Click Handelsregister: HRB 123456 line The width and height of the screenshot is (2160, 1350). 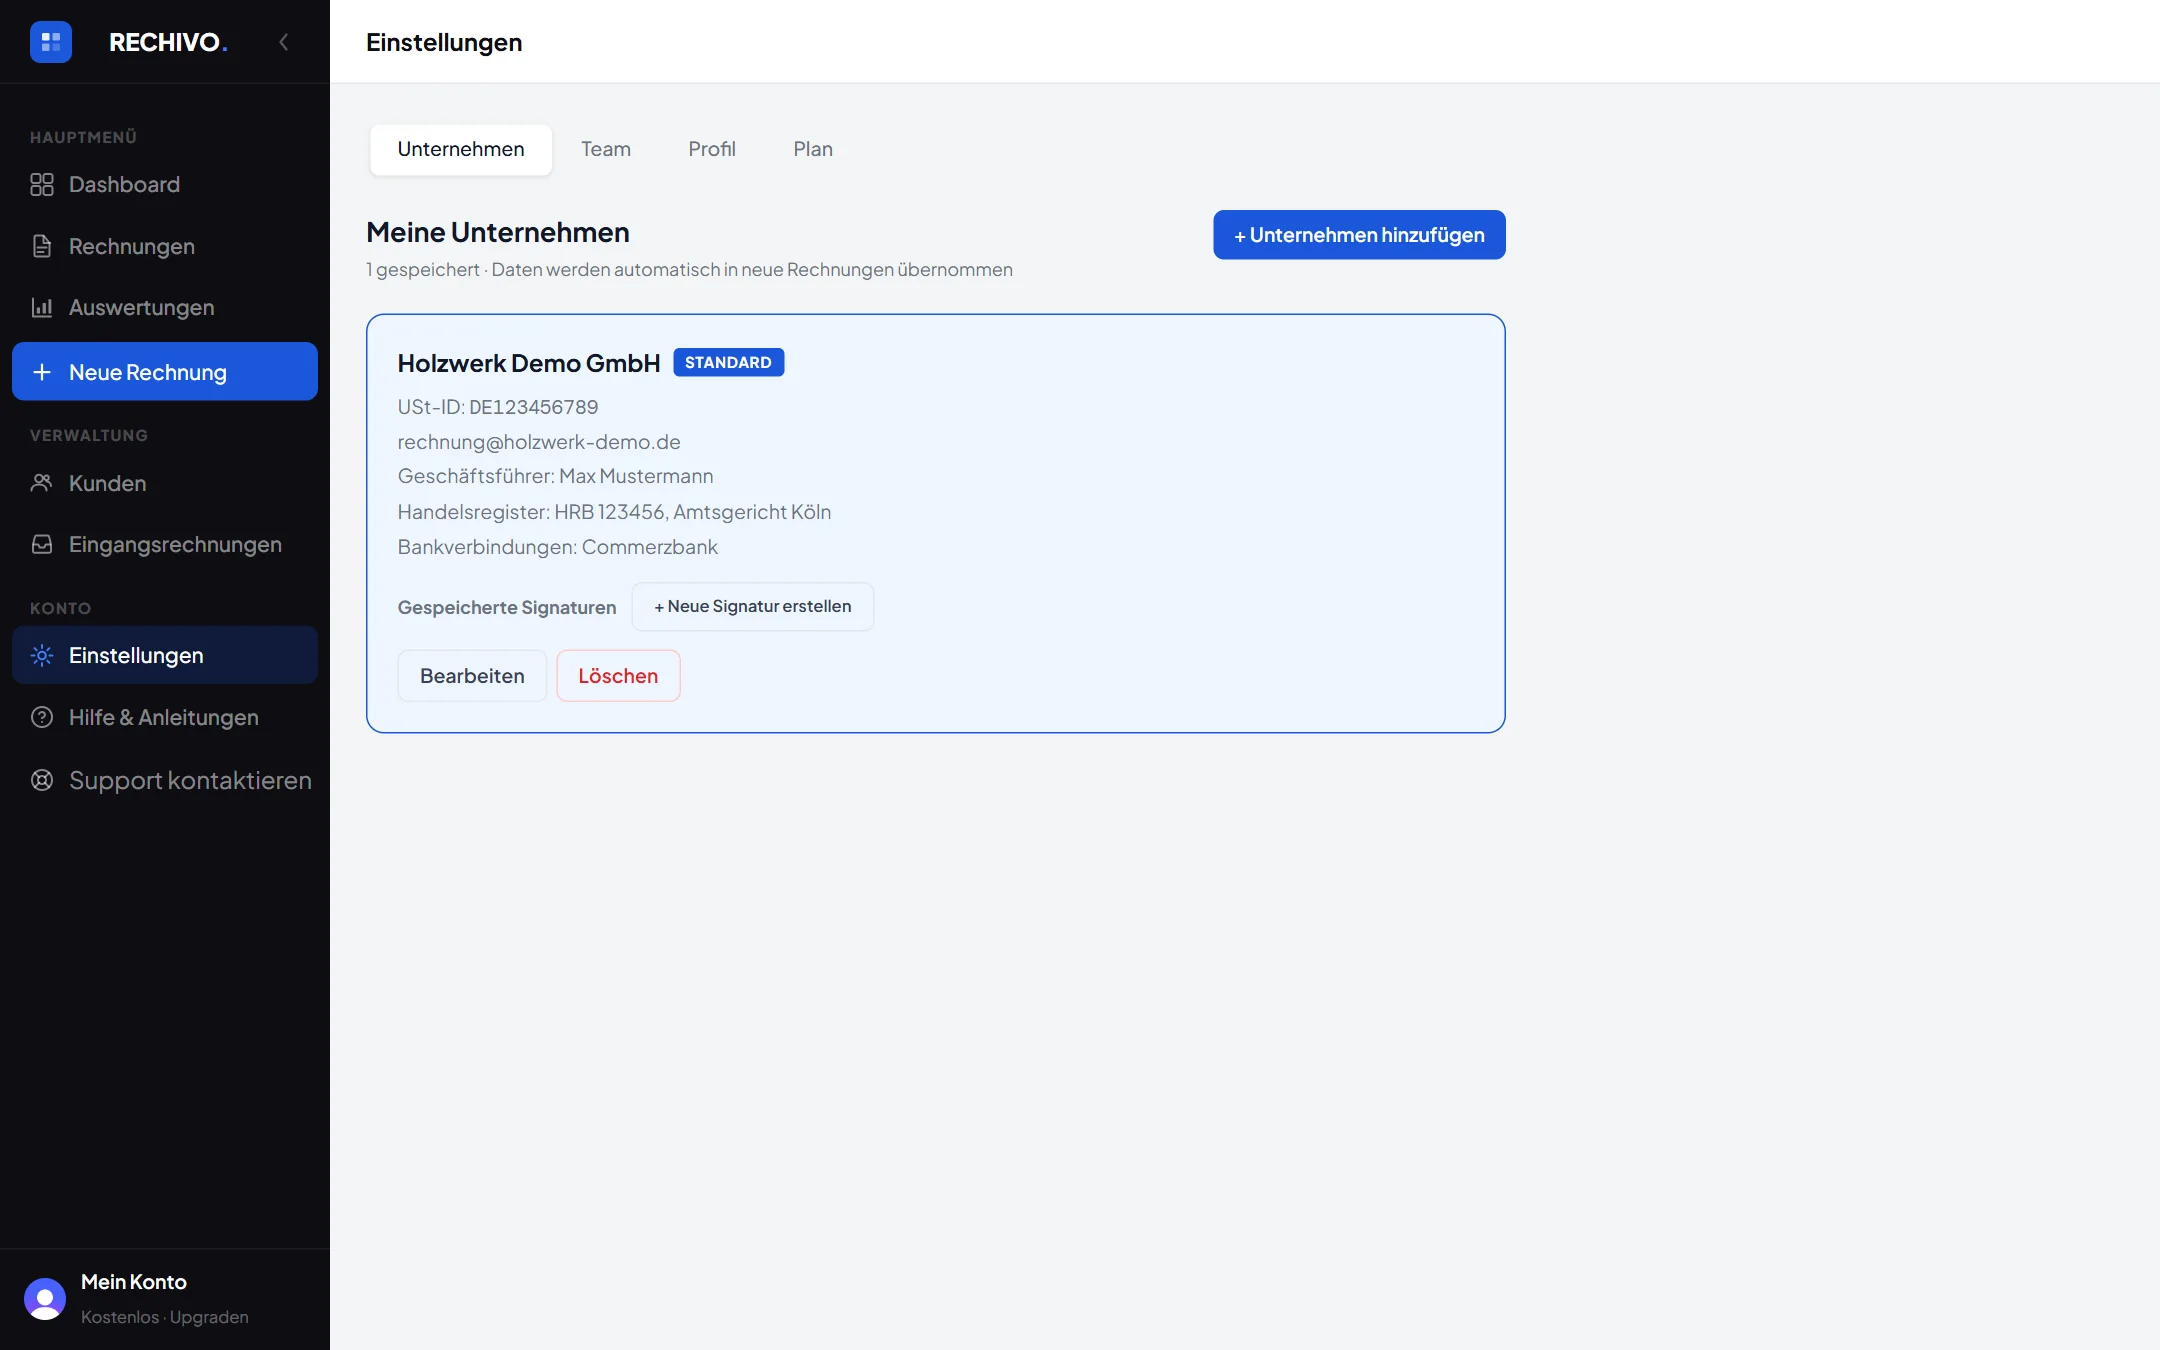[614, 512]
